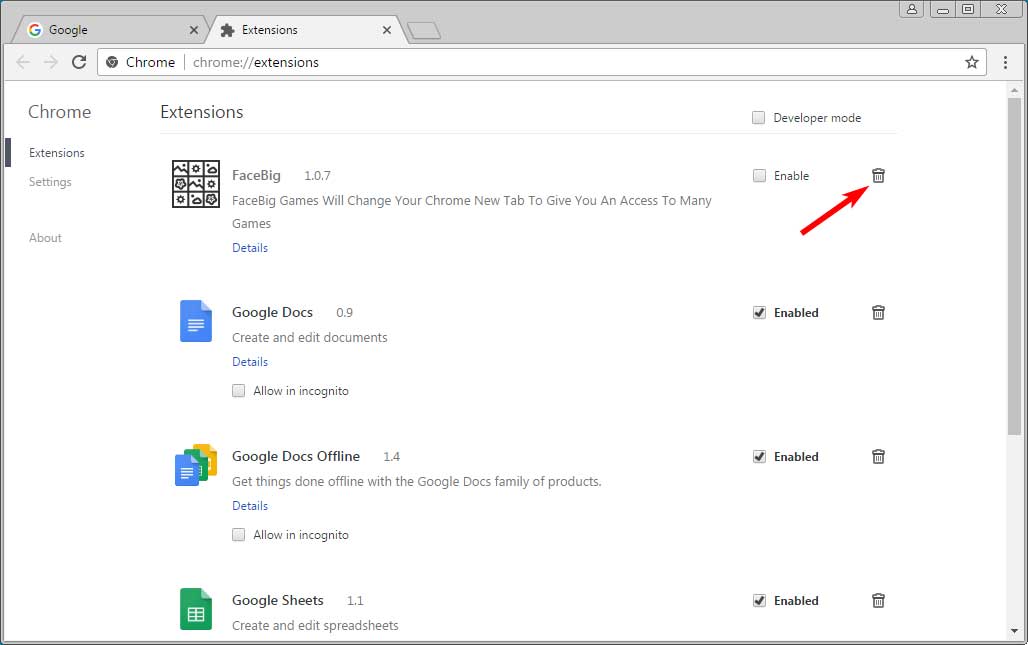This screenshot has height=645, width=1028.
Task: Delete Google Docs with its trash icon
Action: click(878, 312)
